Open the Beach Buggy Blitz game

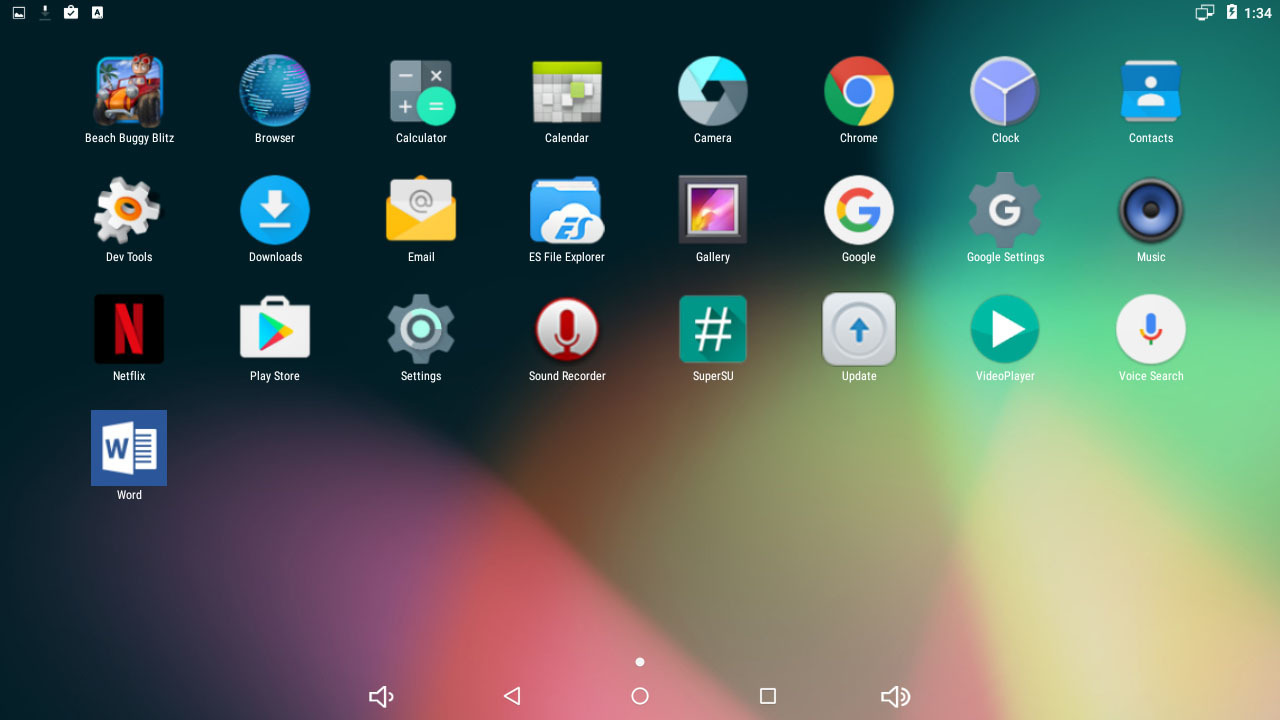click(x=129, y=91)
